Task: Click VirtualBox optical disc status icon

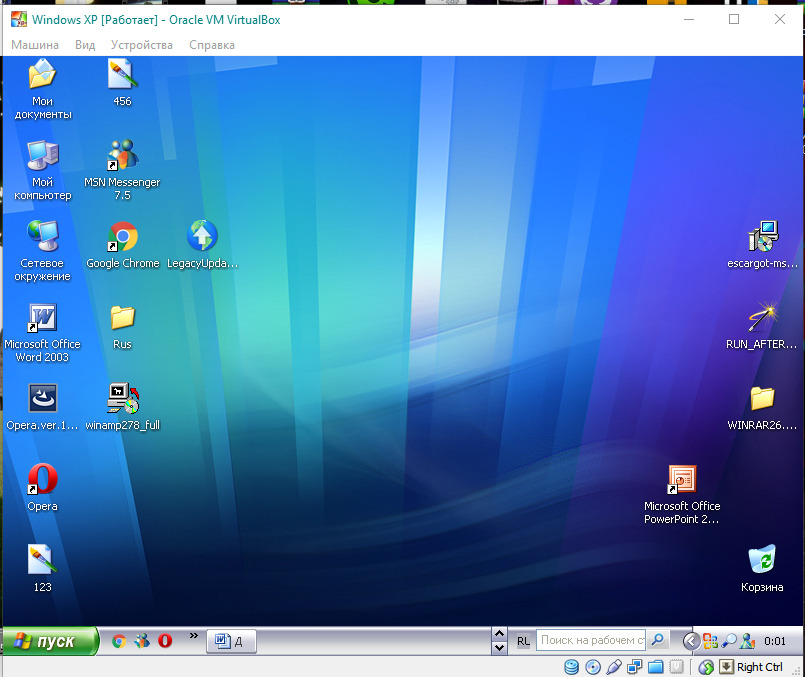Action: [593, 667]
